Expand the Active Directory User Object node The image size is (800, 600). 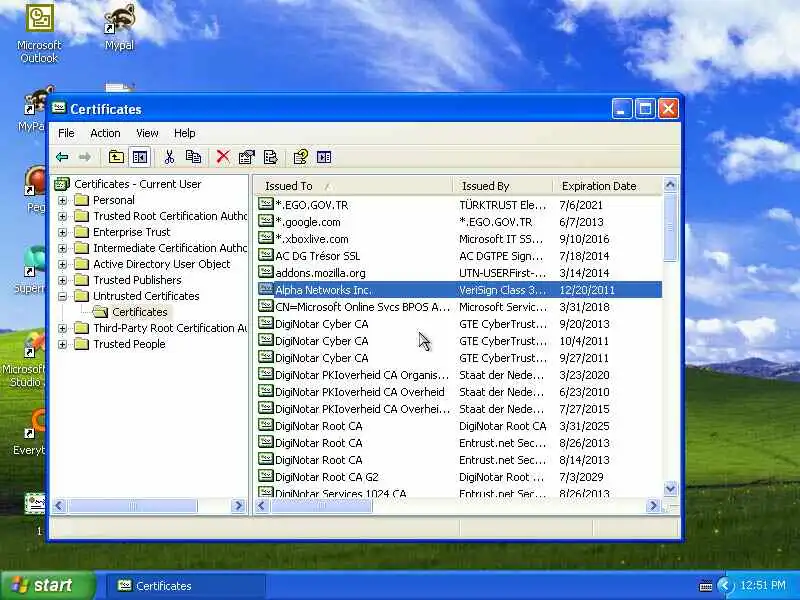tap(62, 264)
